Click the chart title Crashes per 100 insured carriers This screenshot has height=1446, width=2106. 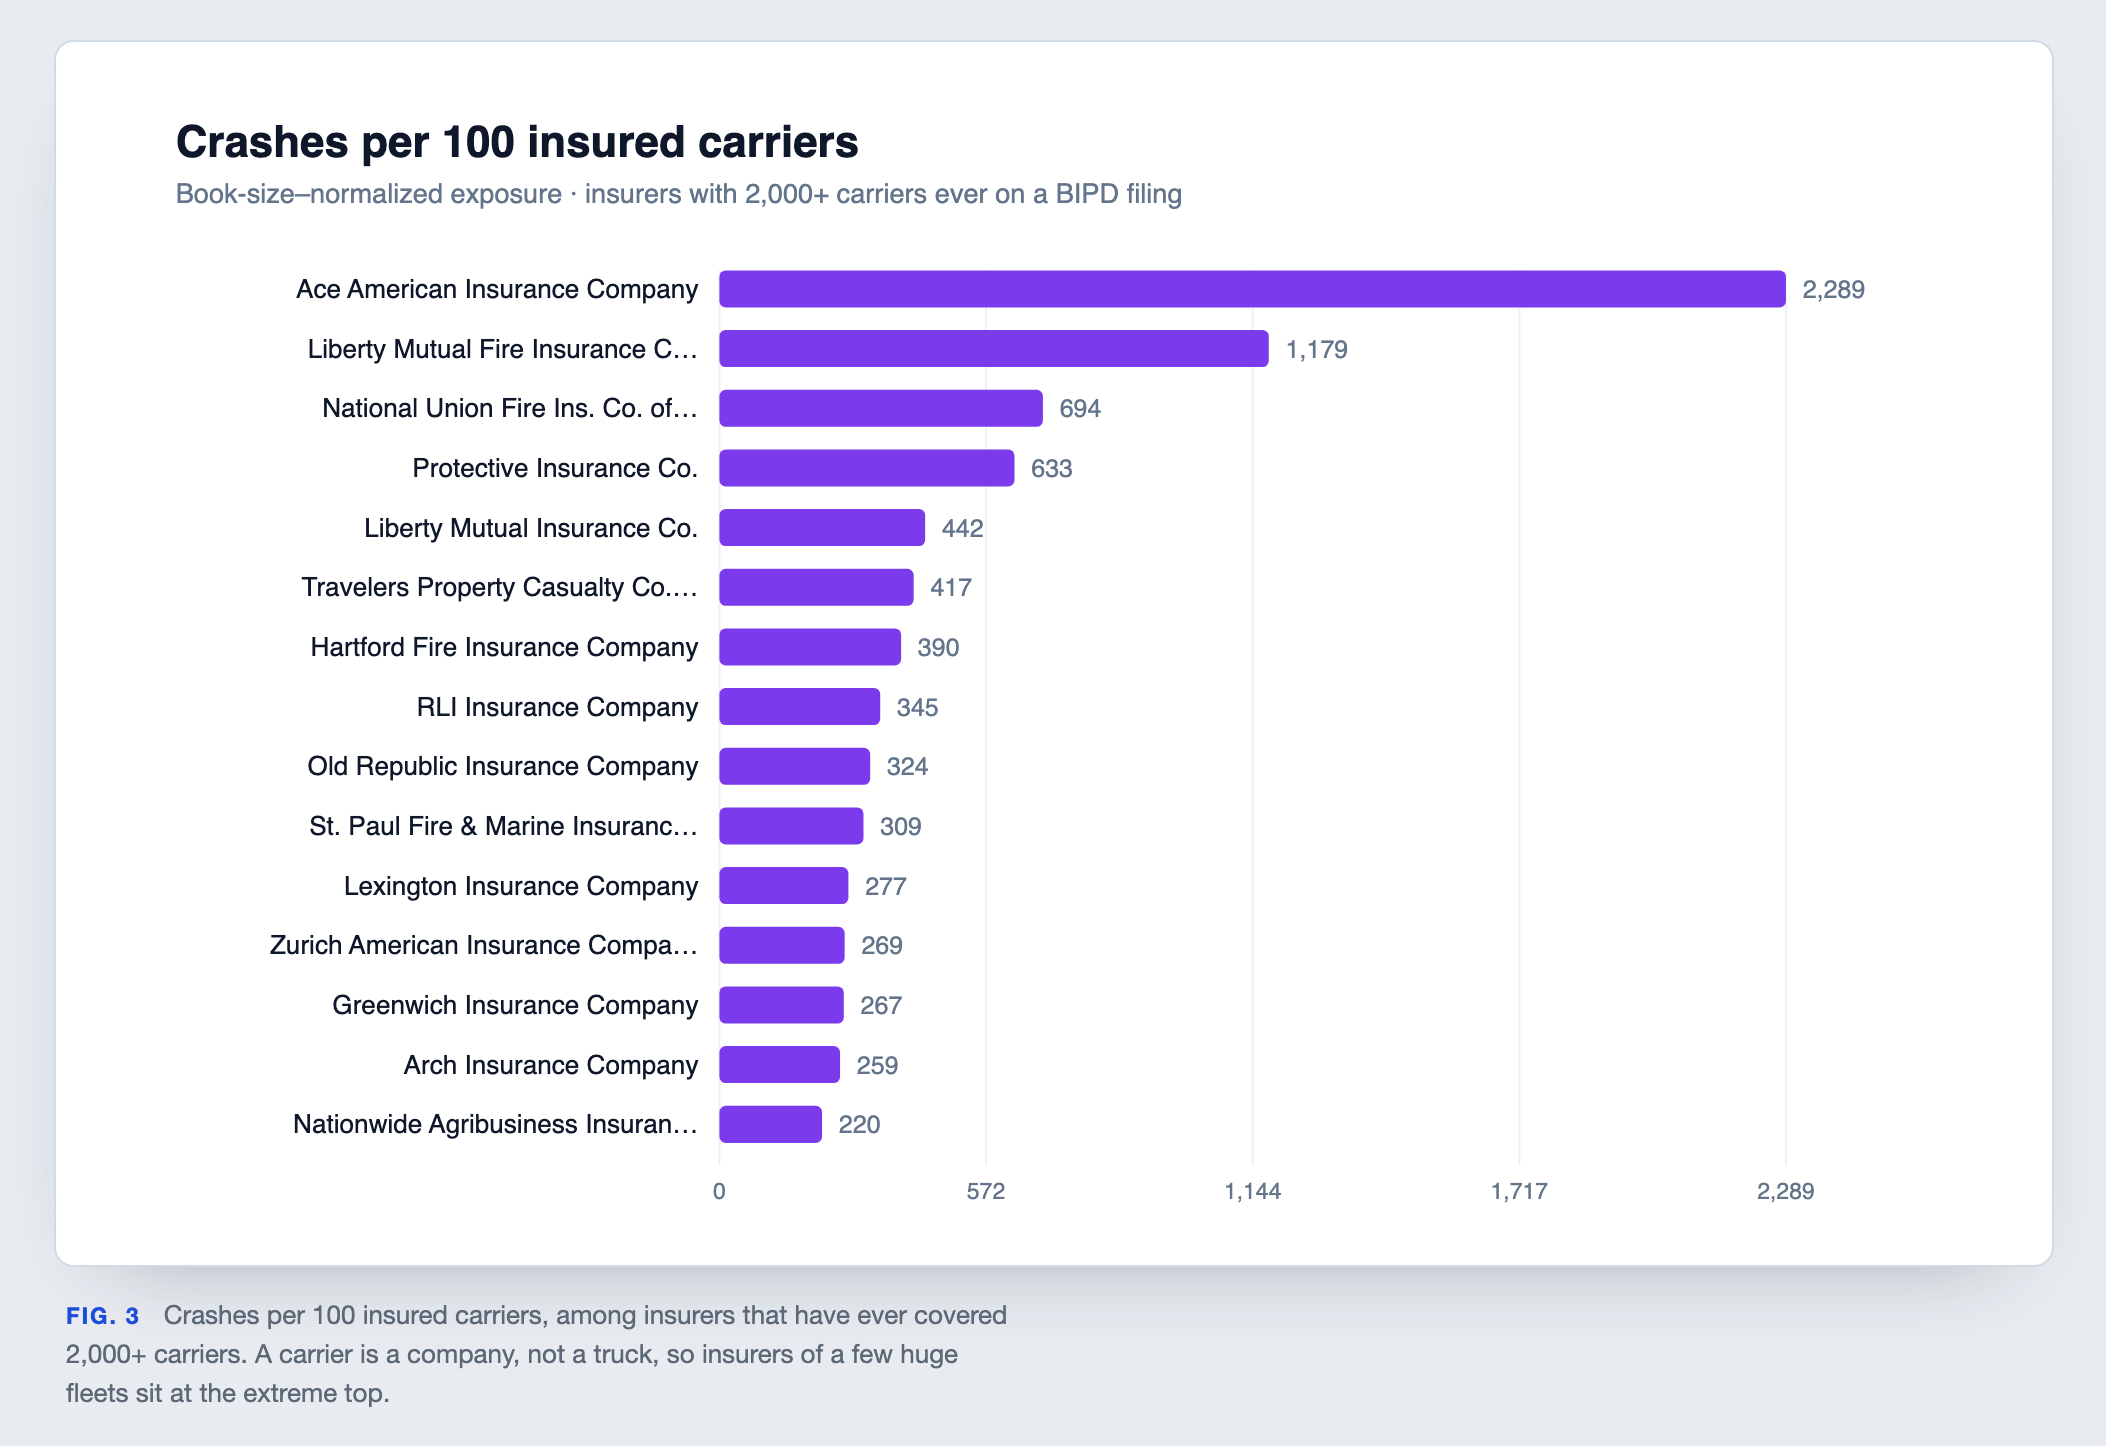517,142
